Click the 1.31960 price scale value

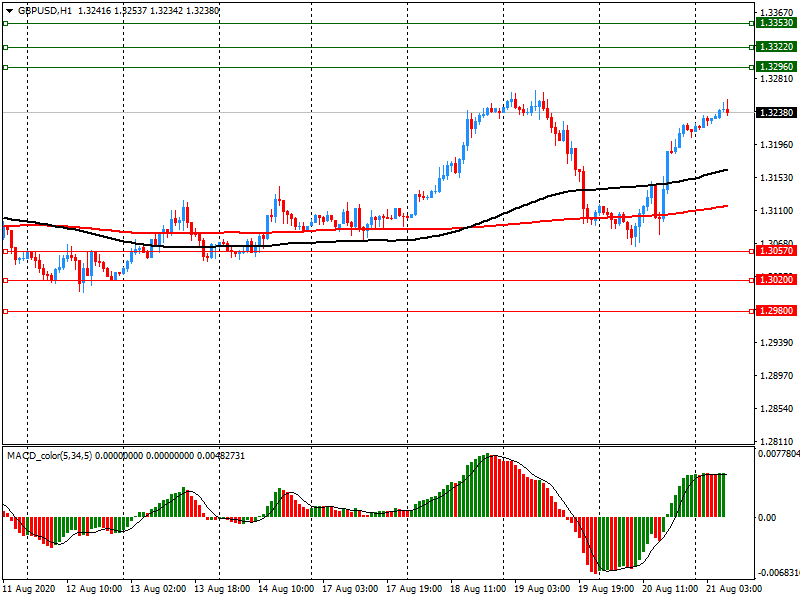777,145
